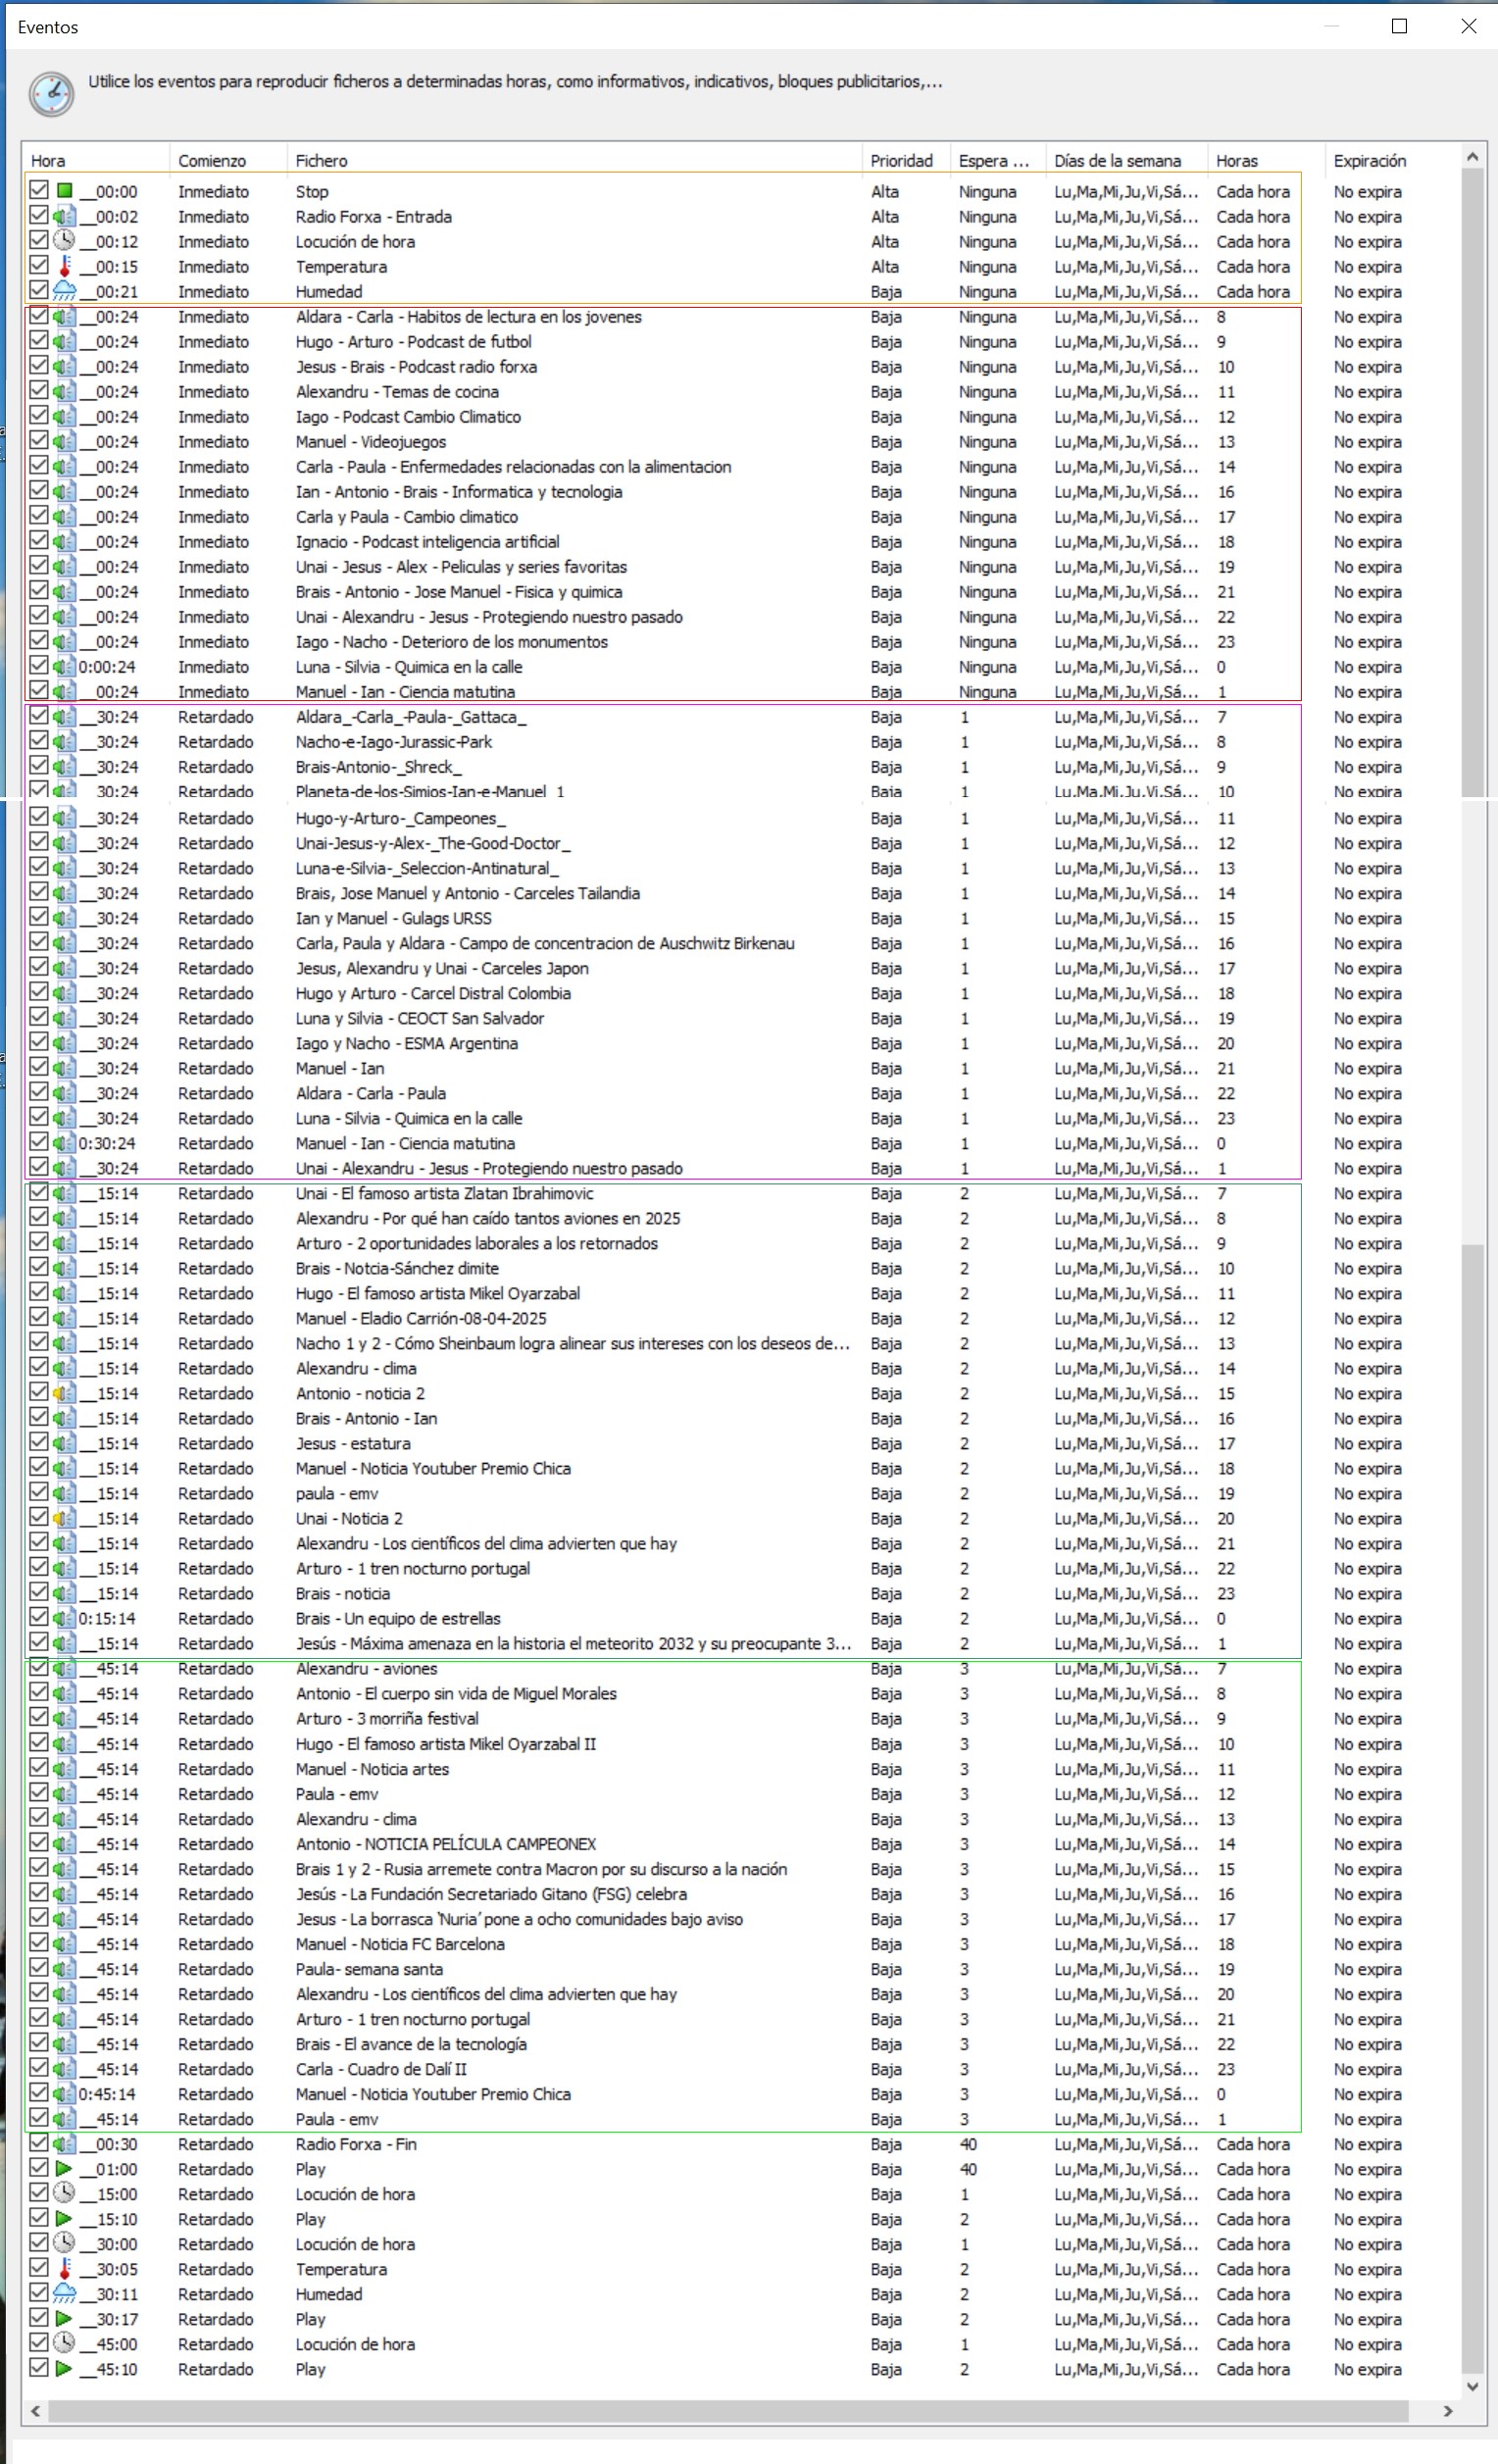The height and width of the screenshot is (2464, 1498).
Task: Click the thermometer icon at 30:05
Action: coord(64,2269)
